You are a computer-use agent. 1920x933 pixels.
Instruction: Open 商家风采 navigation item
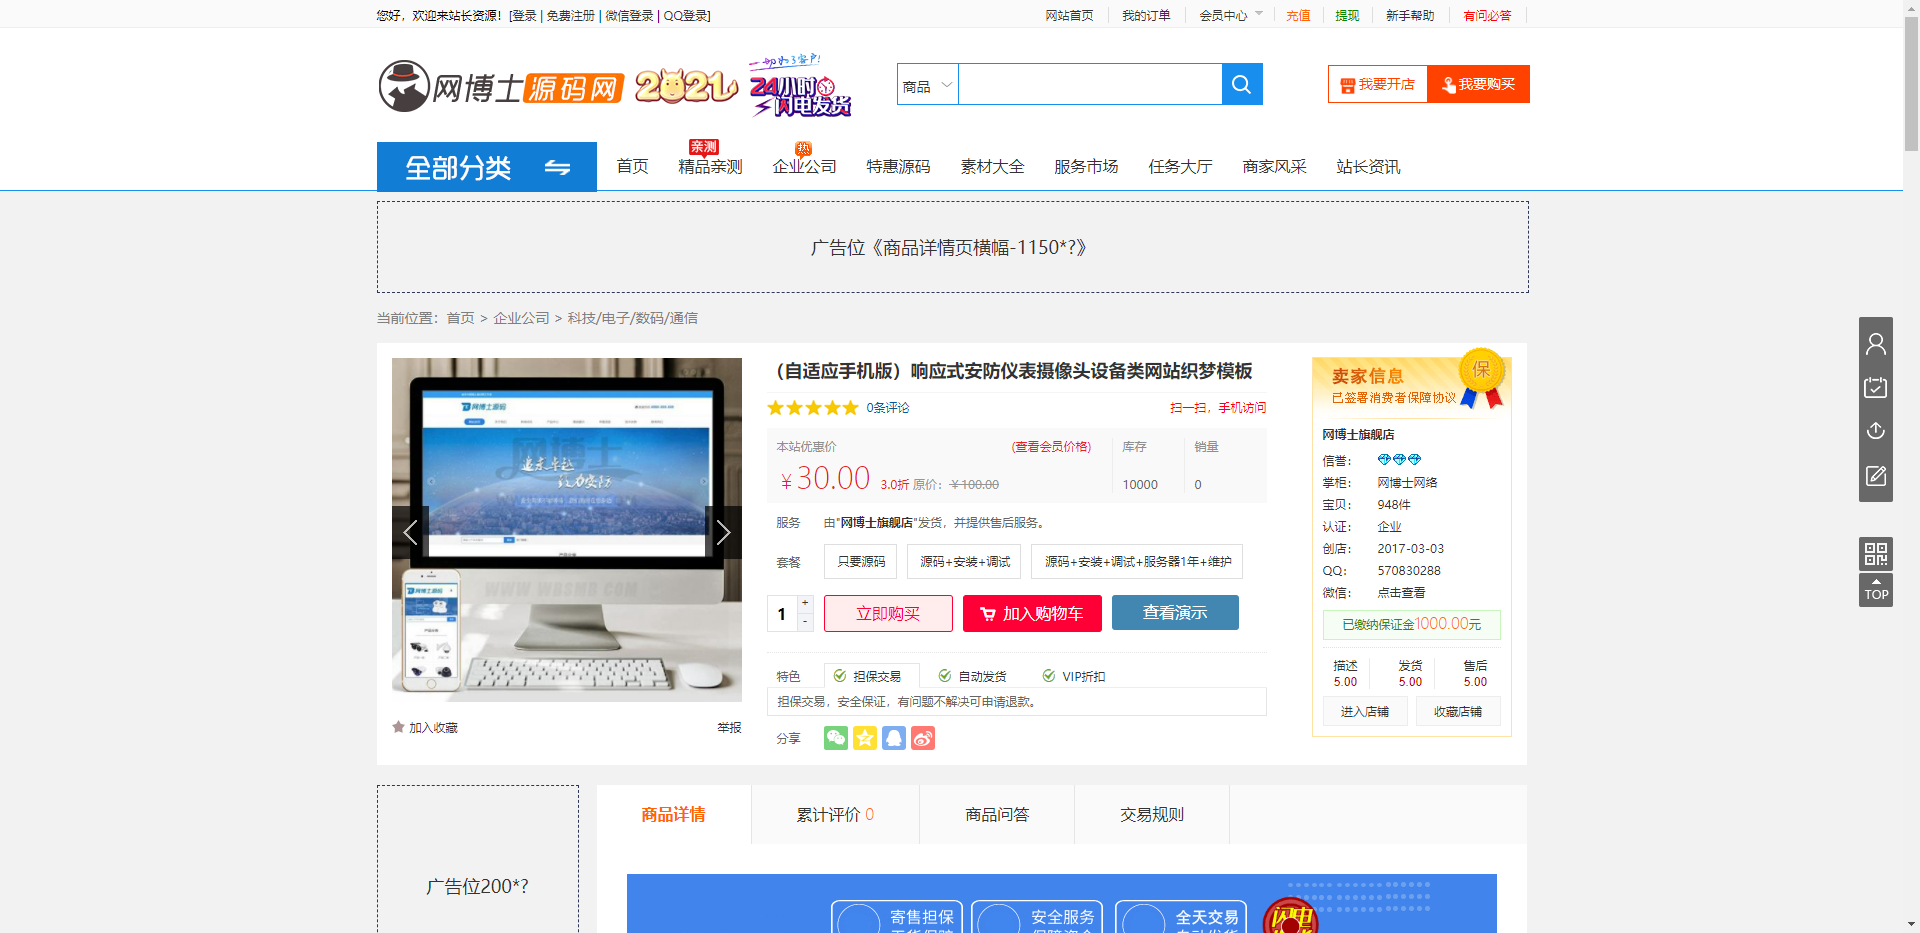click(1274, 167)
